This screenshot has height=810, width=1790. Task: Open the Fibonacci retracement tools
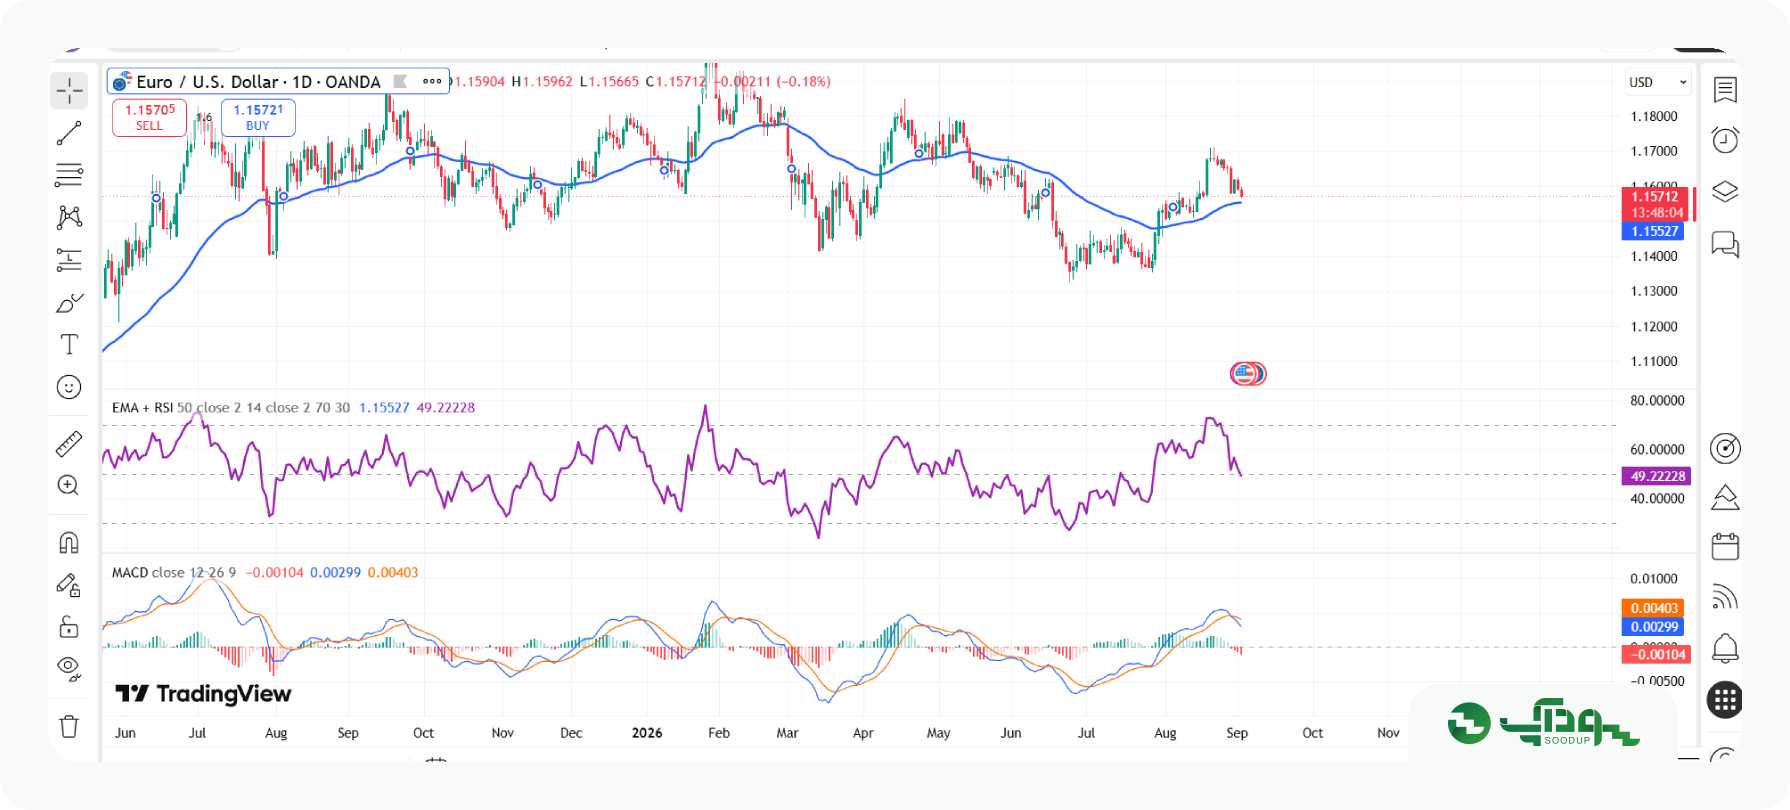[x=69, y=175]
